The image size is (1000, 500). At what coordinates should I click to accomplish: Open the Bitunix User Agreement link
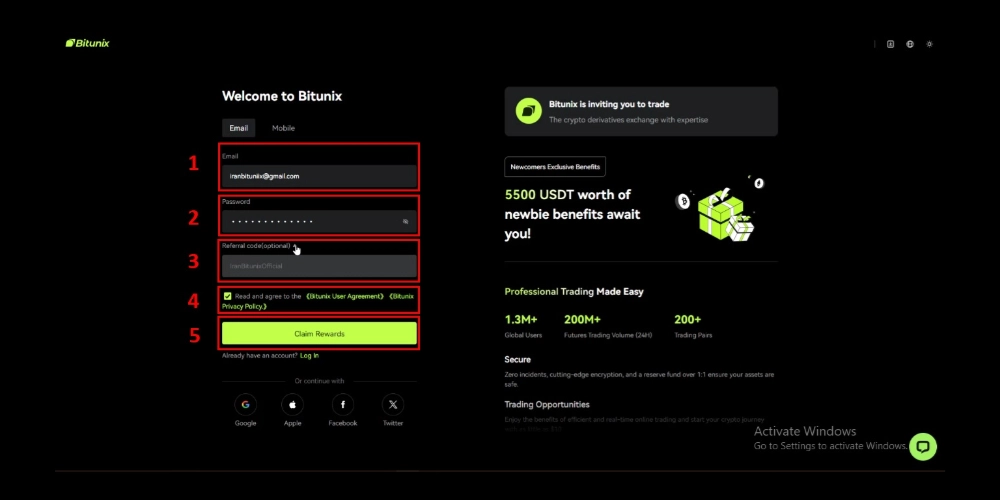point(345,296)
